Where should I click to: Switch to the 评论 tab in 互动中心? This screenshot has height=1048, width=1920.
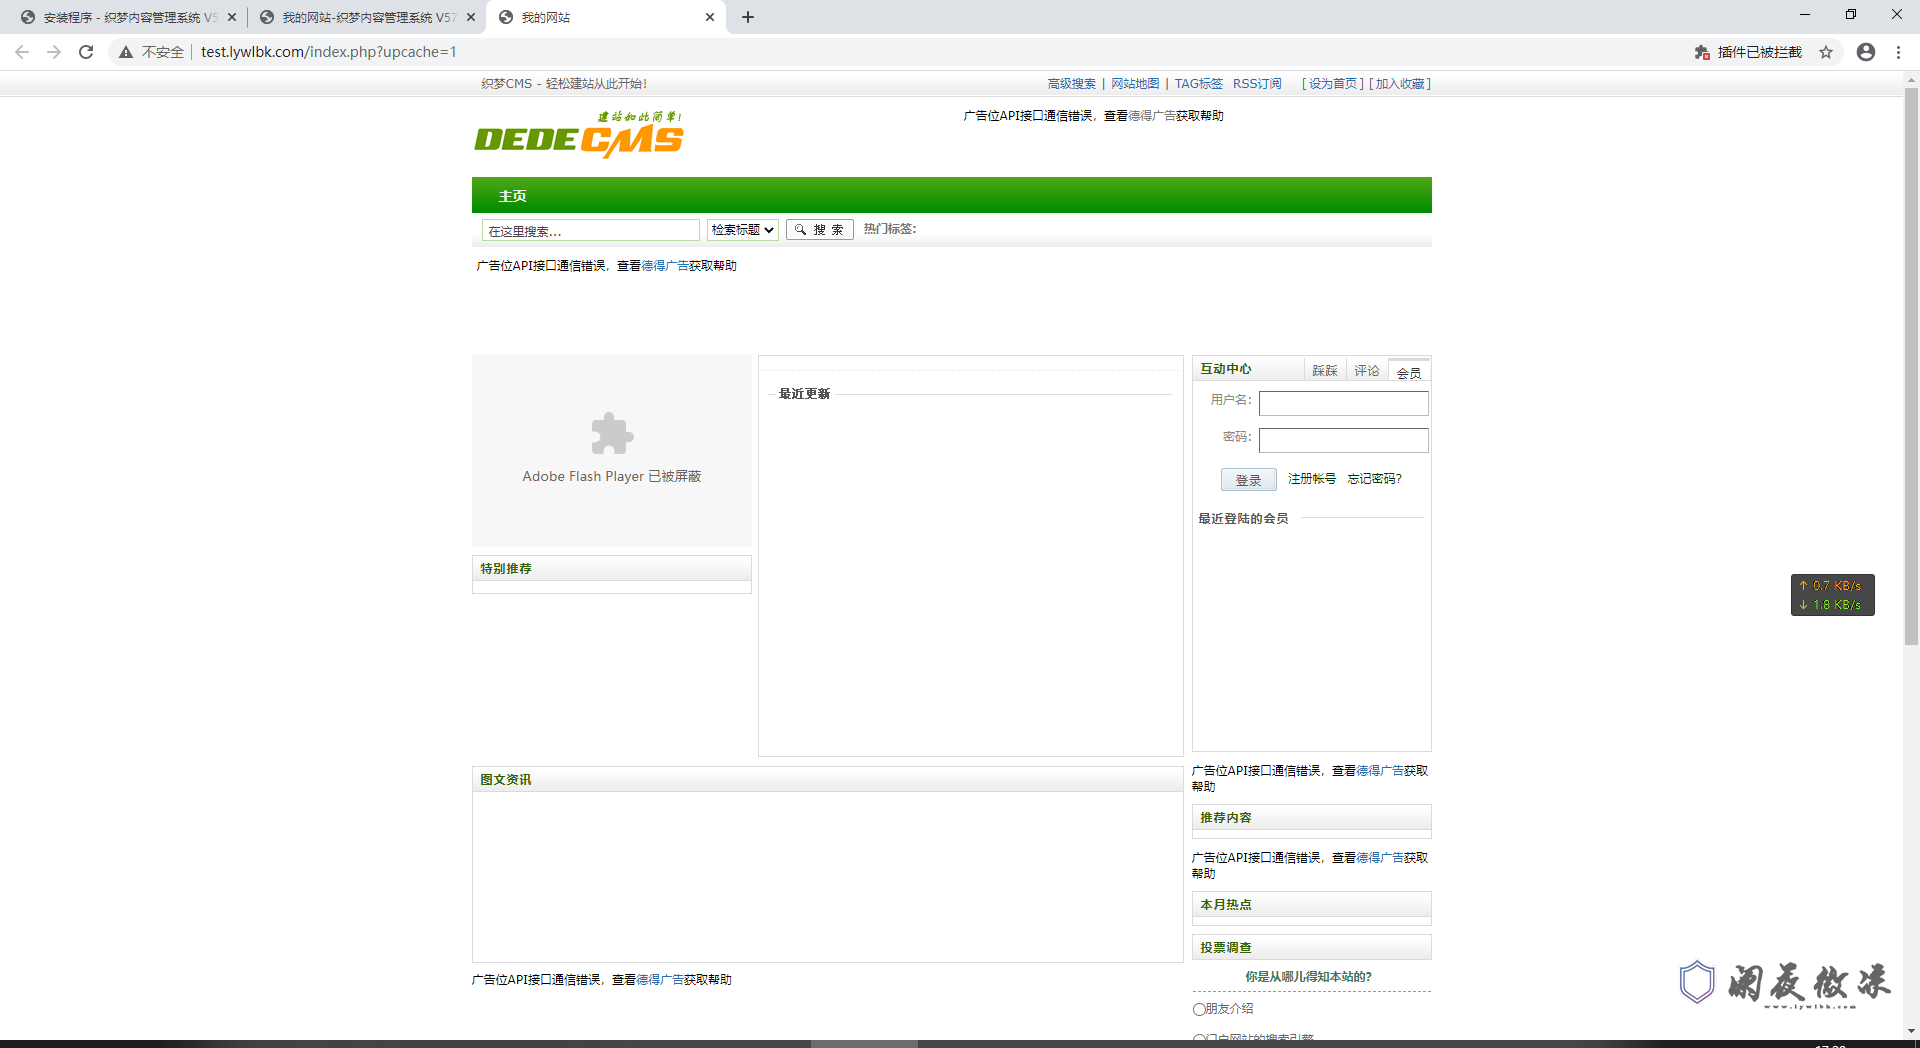pyautogui.click(x=1366, y=370)
